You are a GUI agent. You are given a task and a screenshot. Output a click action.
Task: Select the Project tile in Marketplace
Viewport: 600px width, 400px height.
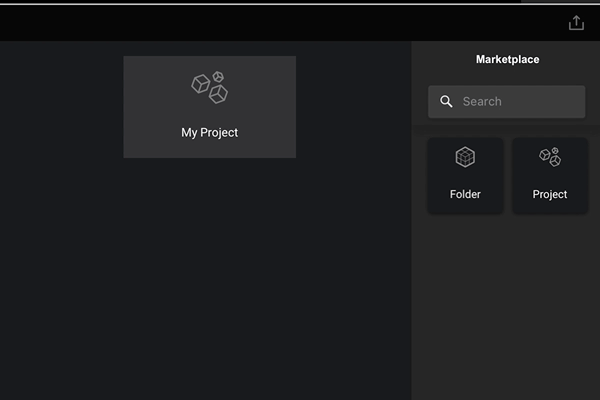click(550, 175)
